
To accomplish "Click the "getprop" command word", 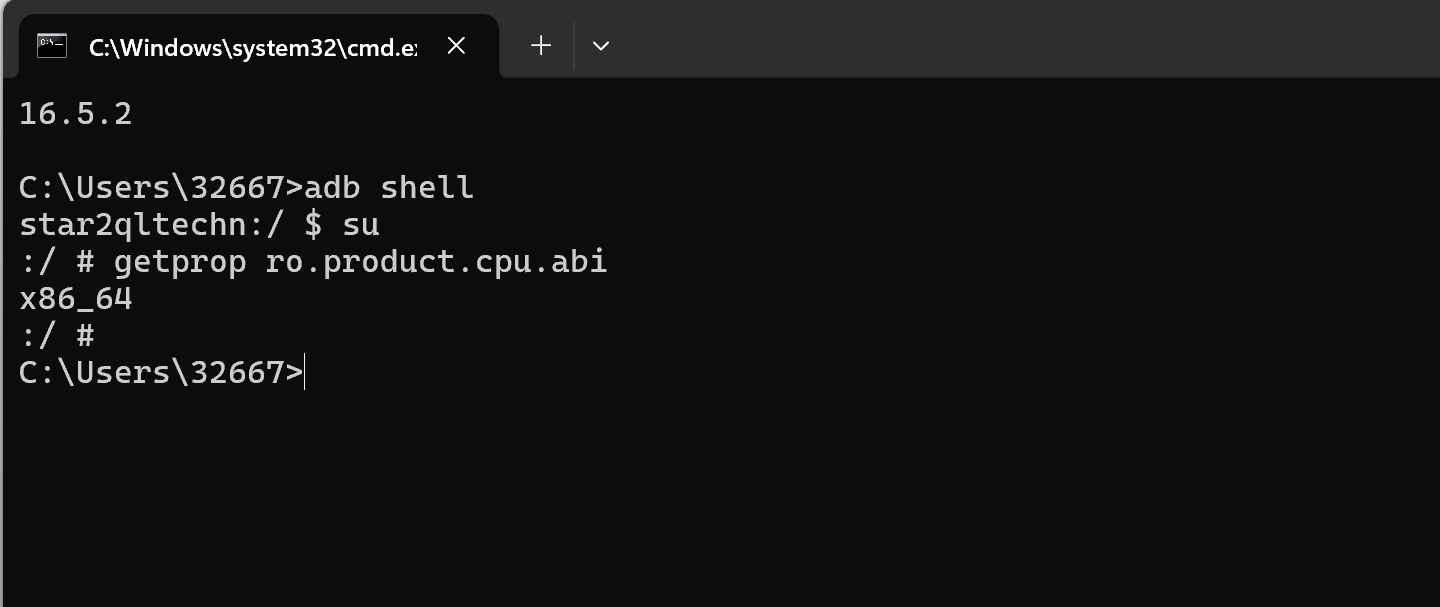I will (x=180, y=262).
